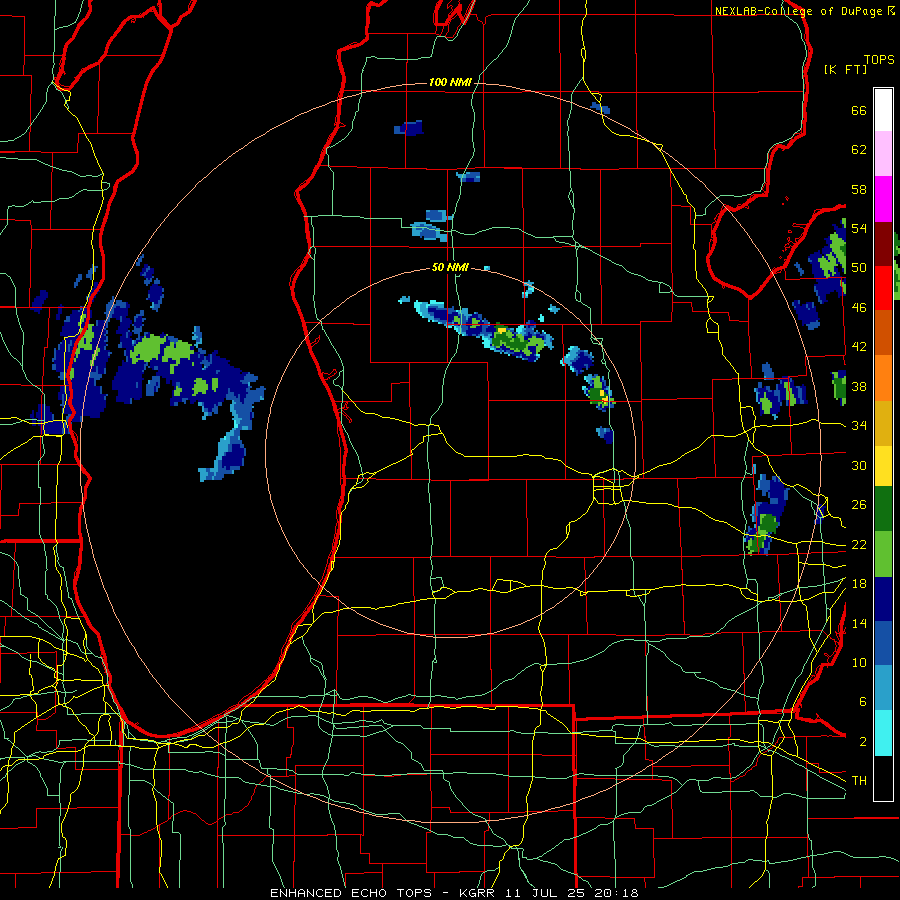Screen dimensions: 900x900
Task: Select the 46 value on the scale
Action: point(859,308)
